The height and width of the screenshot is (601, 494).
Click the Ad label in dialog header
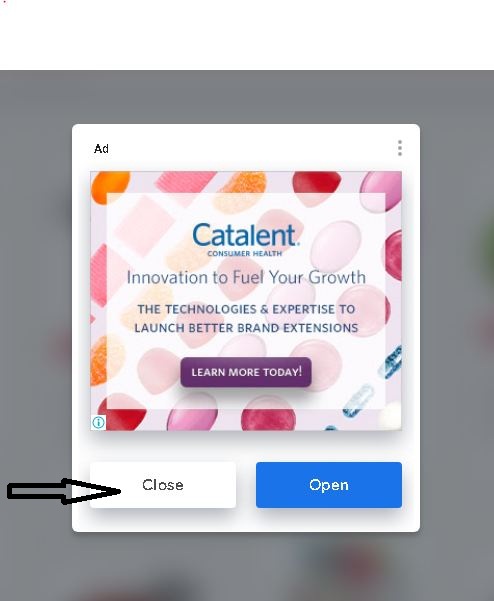[x=101, y=149]
